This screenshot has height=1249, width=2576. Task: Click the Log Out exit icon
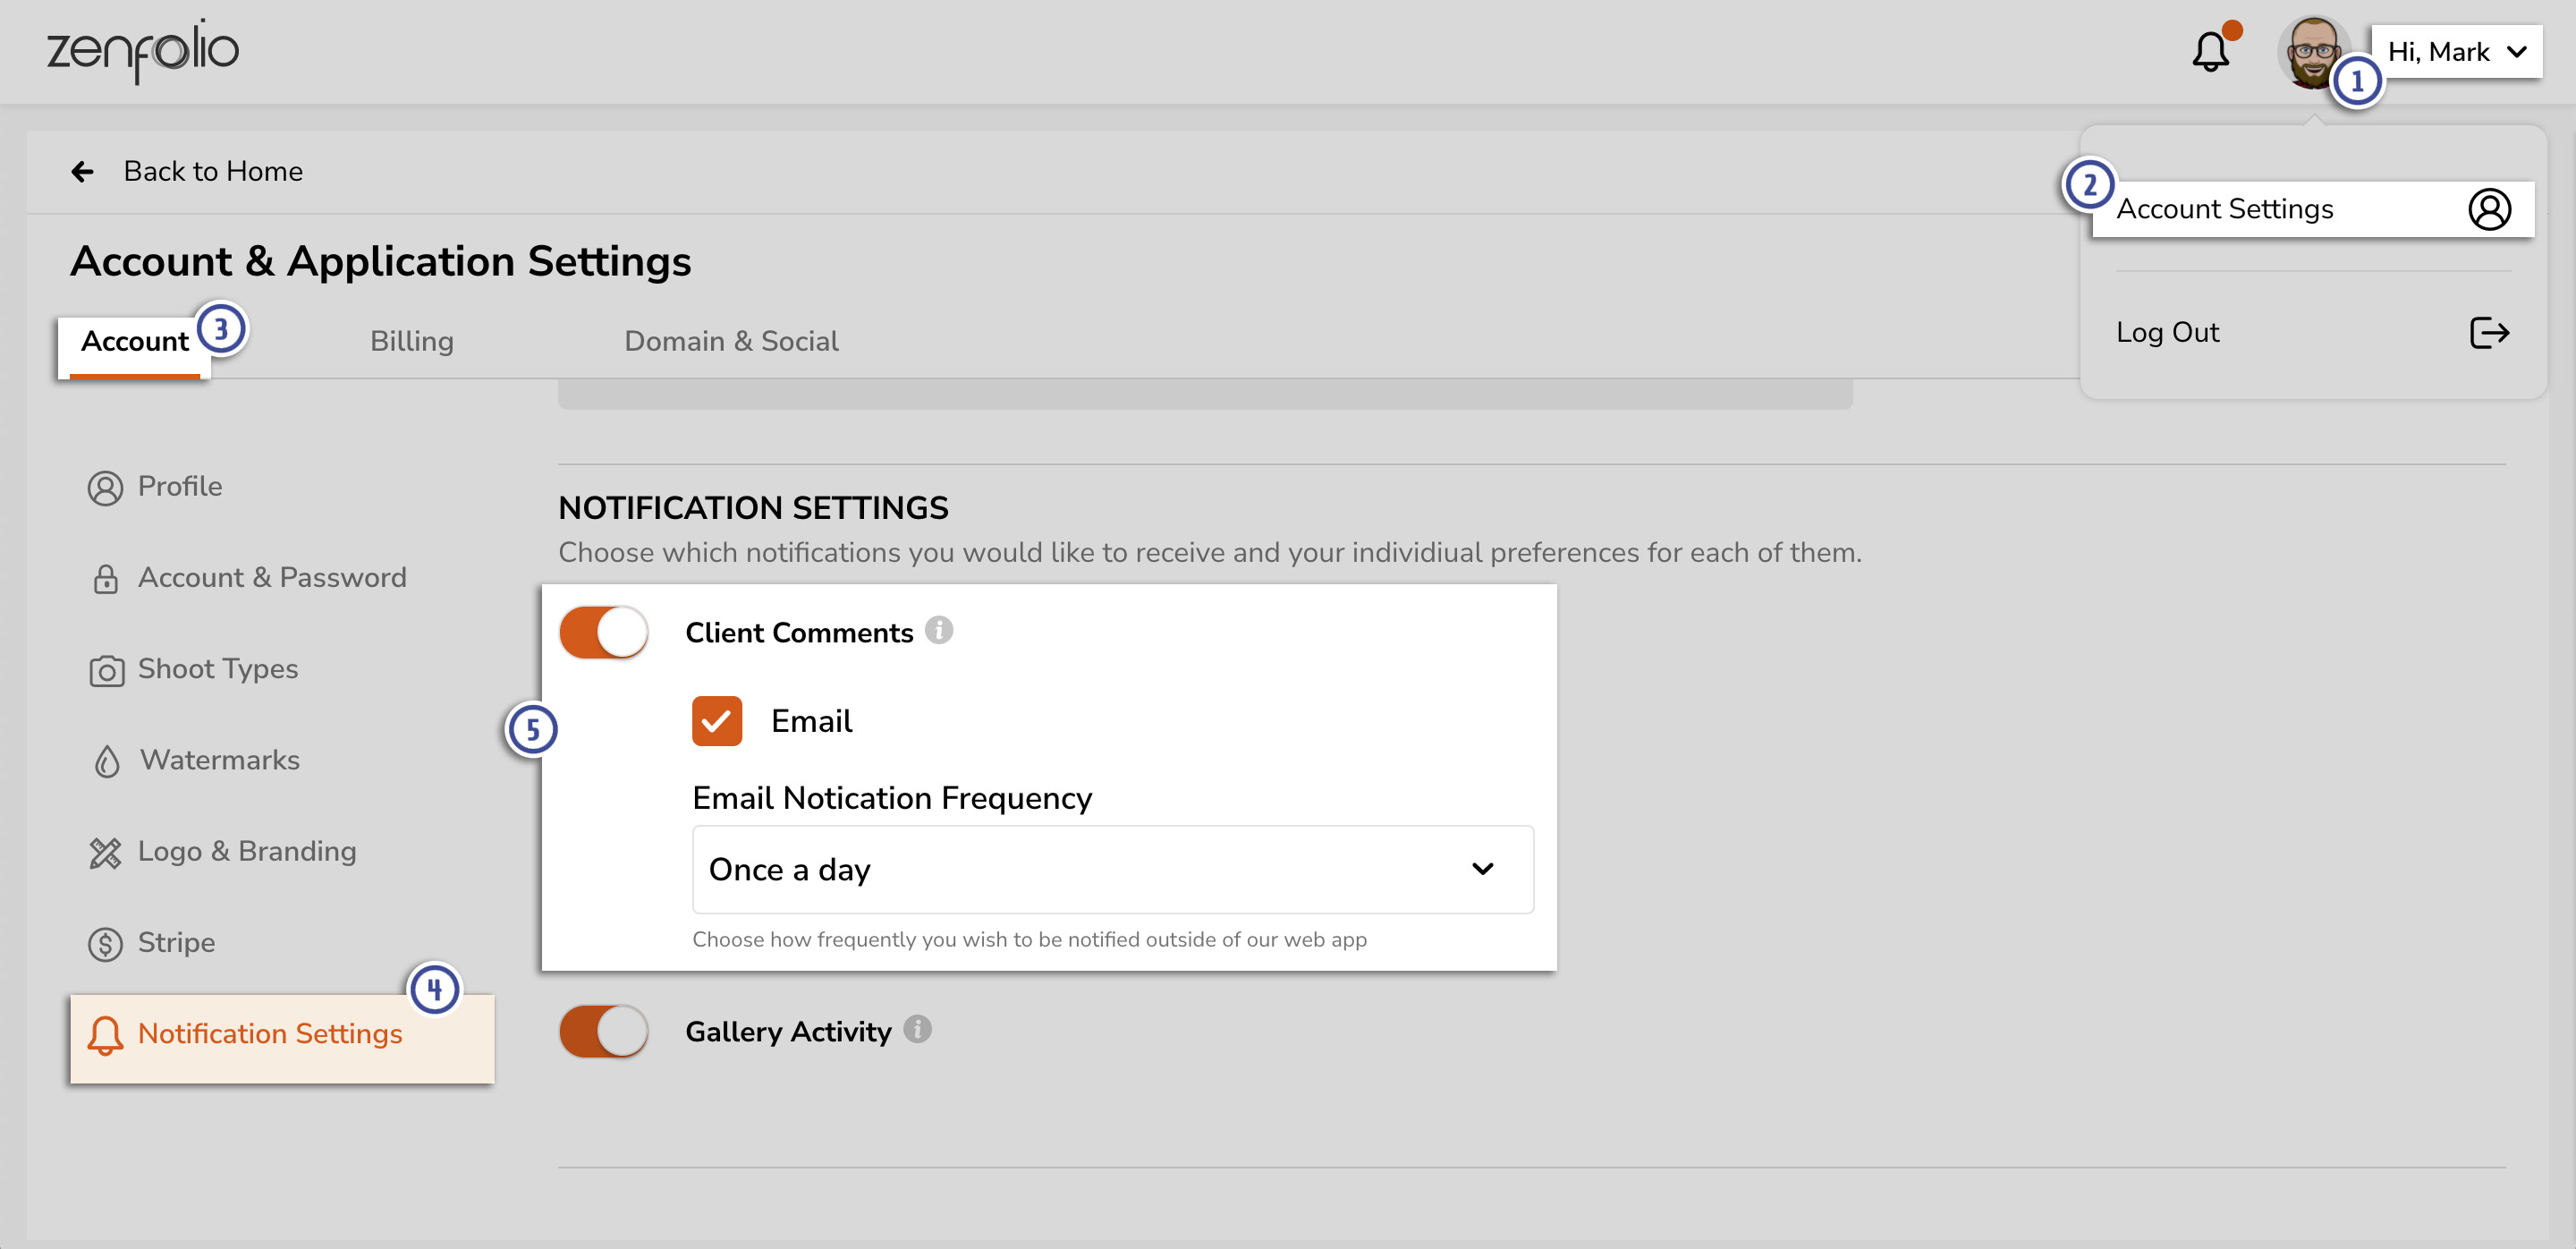click(x=2489, y=332)
